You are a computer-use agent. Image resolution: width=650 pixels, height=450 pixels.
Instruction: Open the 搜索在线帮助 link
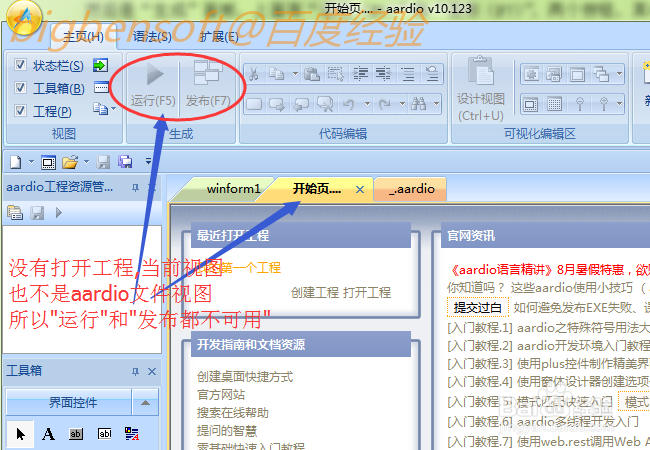click(233, 413)
